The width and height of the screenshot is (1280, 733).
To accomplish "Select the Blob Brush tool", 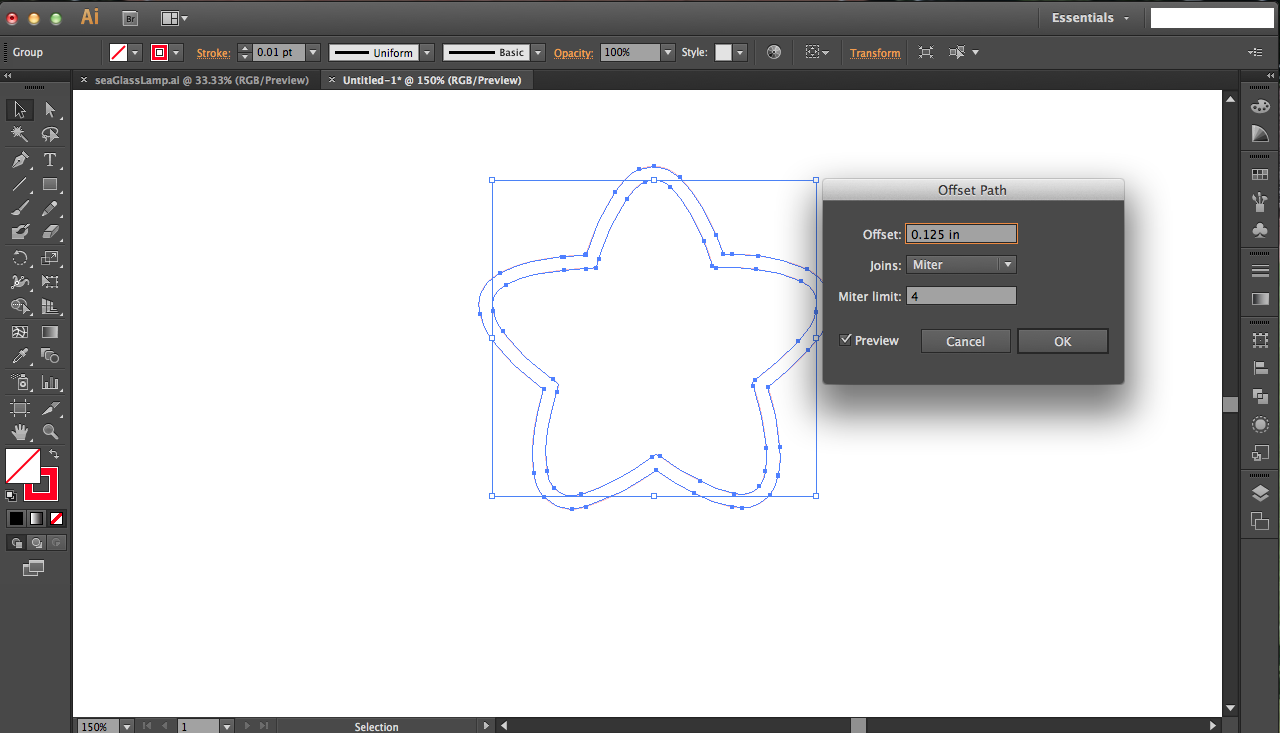I will pos(19,232).
